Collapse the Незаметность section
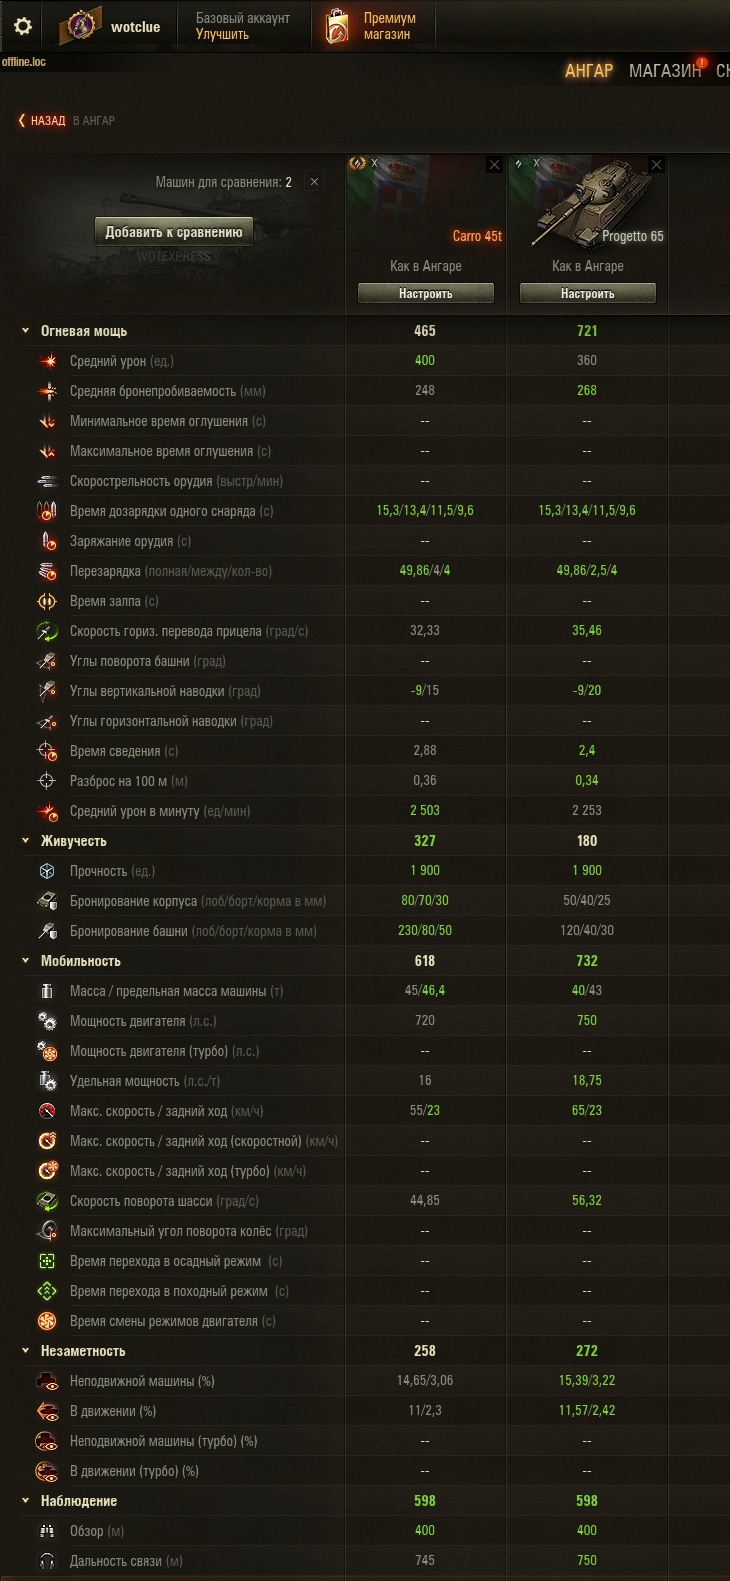730x1581 pixels. coord(26,1351)
